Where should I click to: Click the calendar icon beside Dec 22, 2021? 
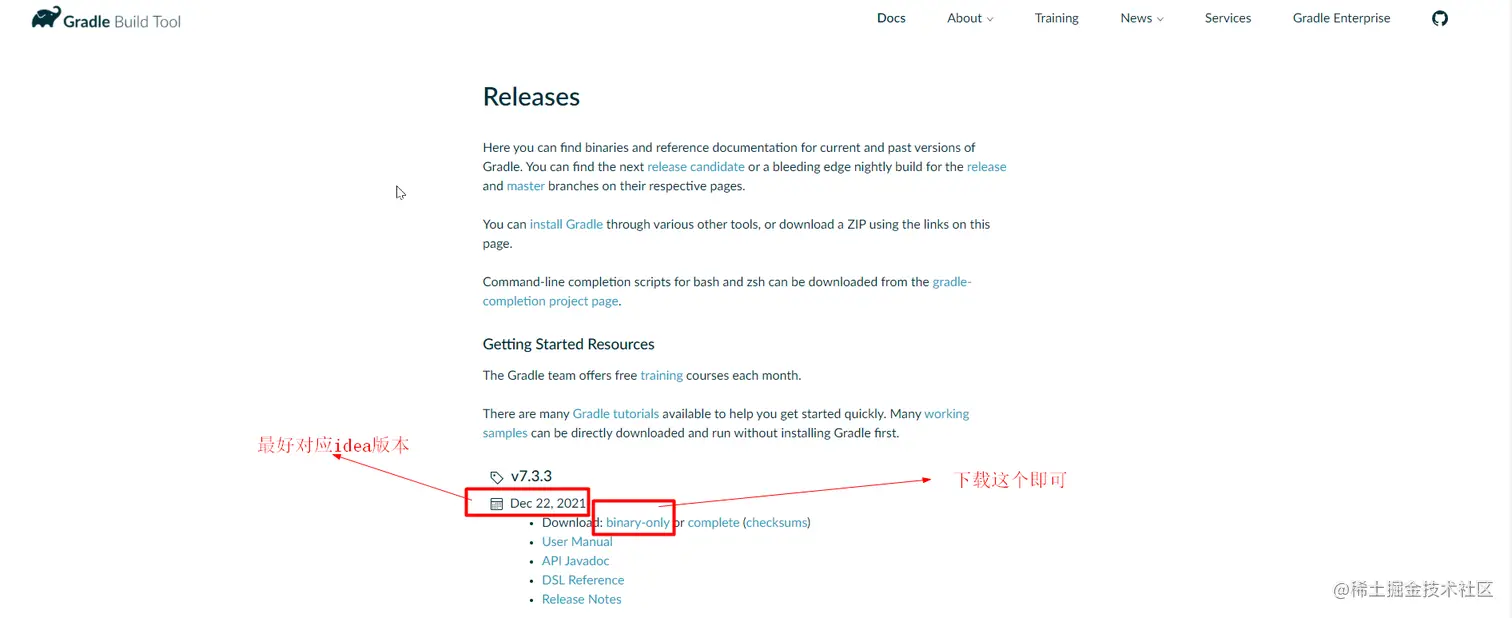pyautogui.click(x=497, y=504)
